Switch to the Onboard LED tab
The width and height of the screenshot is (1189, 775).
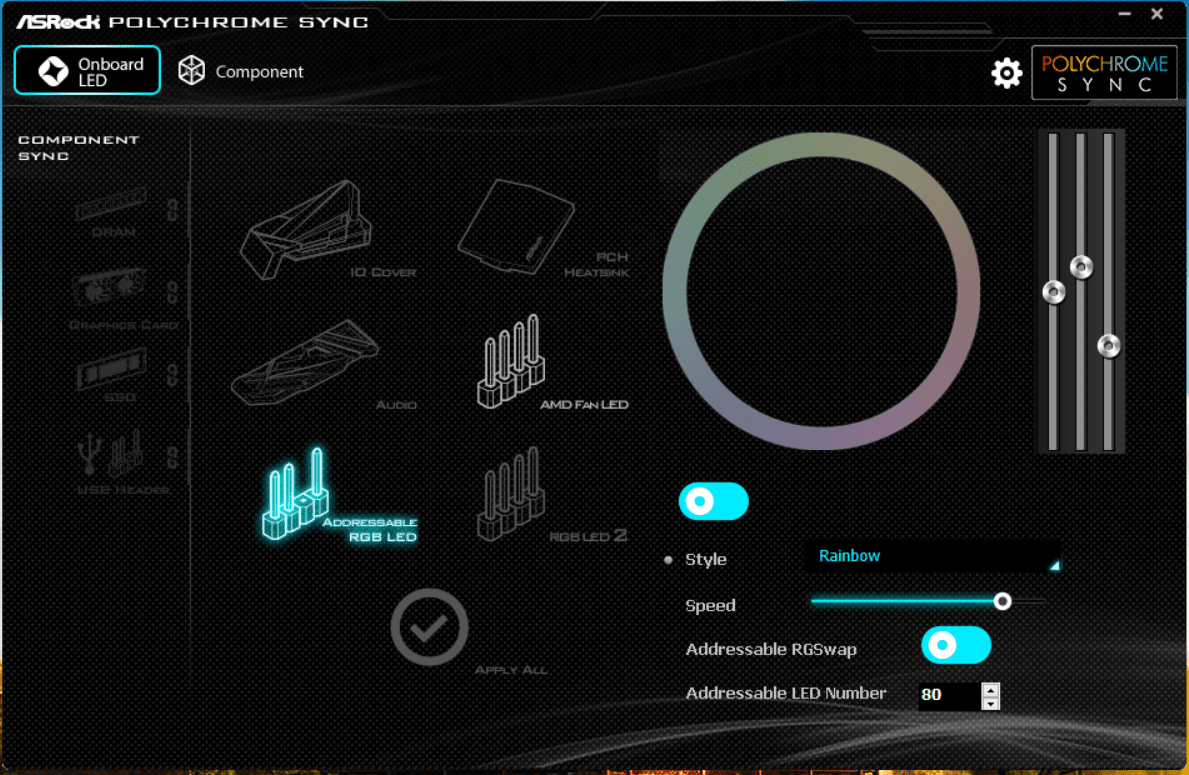pyautogui.click(x=87, y=71)
